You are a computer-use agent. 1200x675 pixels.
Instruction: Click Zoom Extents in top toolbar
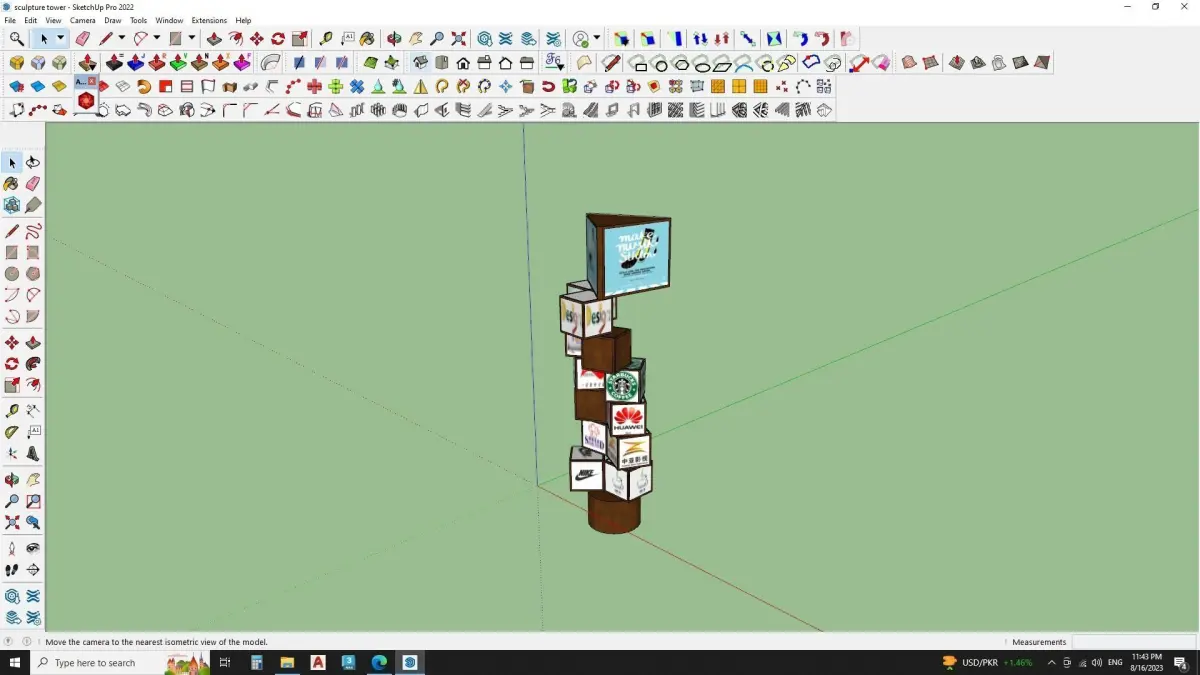click(459, 39)
